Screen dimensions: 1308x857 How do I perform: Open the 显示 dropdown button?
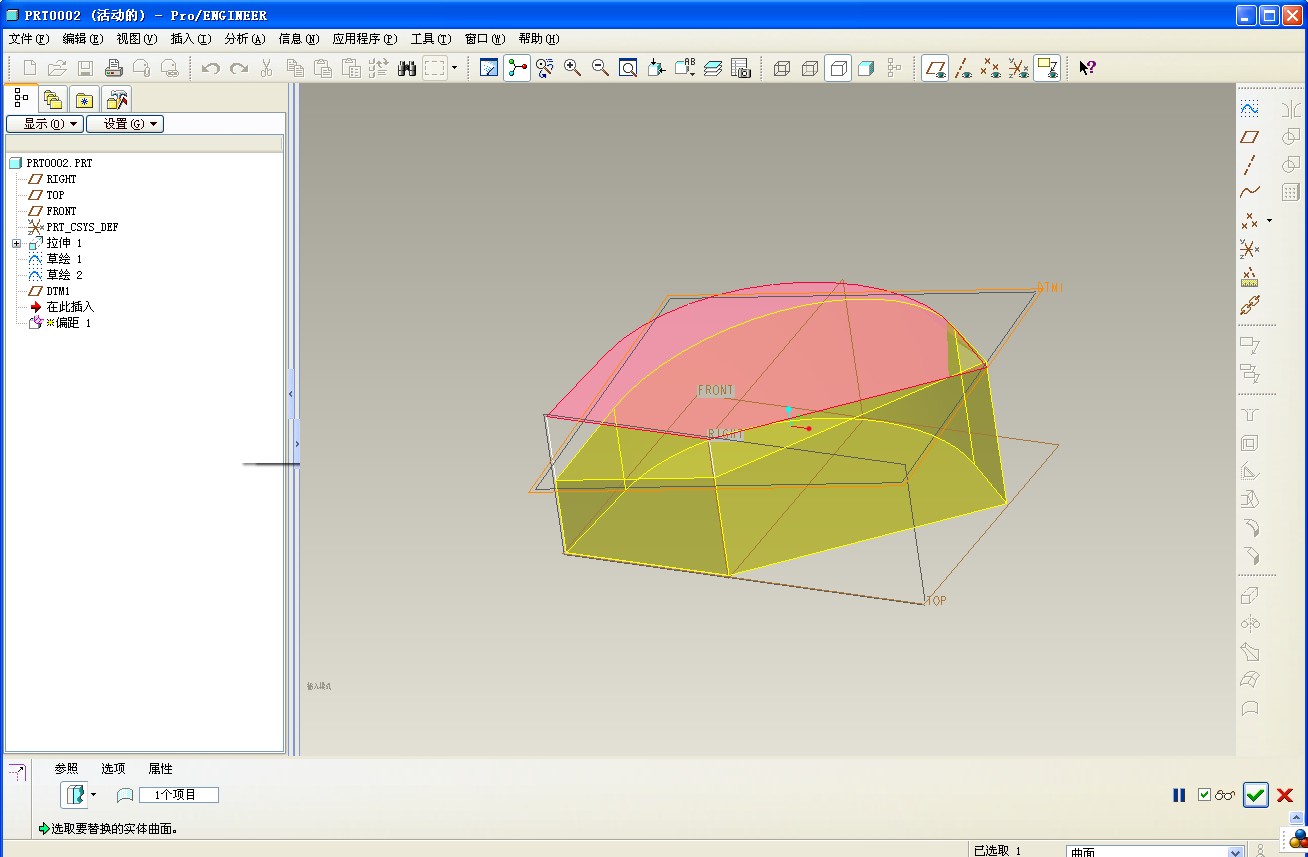click(44, 124)
